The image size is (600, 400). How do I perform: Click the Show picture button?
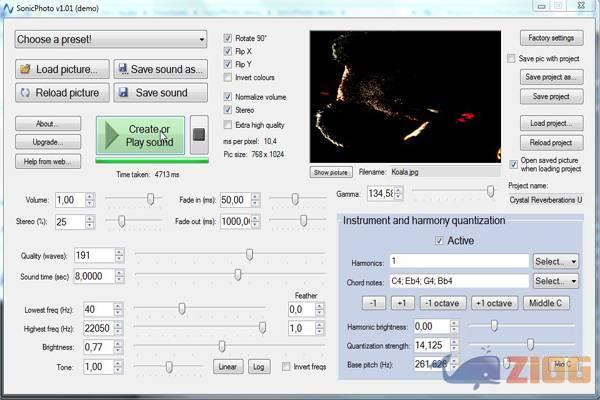pos(330,172)
